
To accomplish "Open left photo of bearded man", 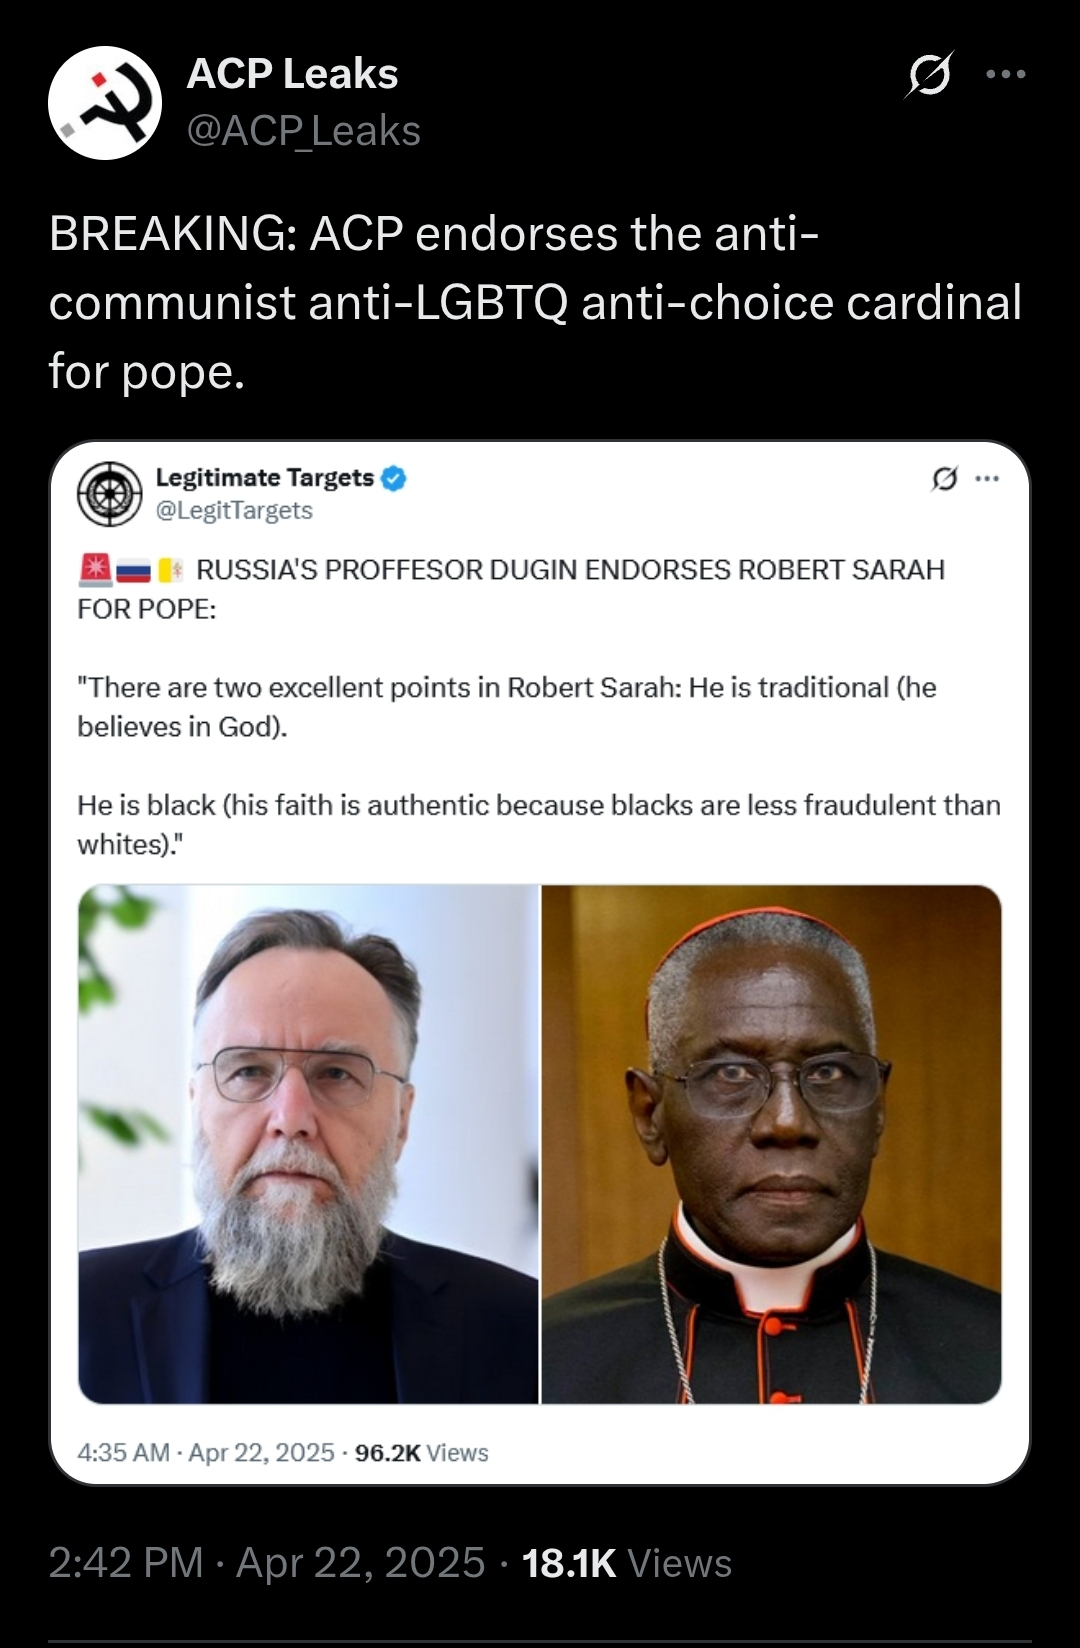I will point(309,1144).
